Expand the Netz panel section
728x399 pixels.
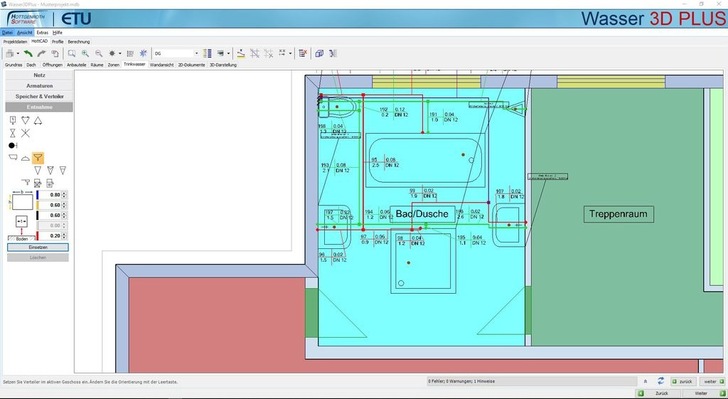coord(39,75)
